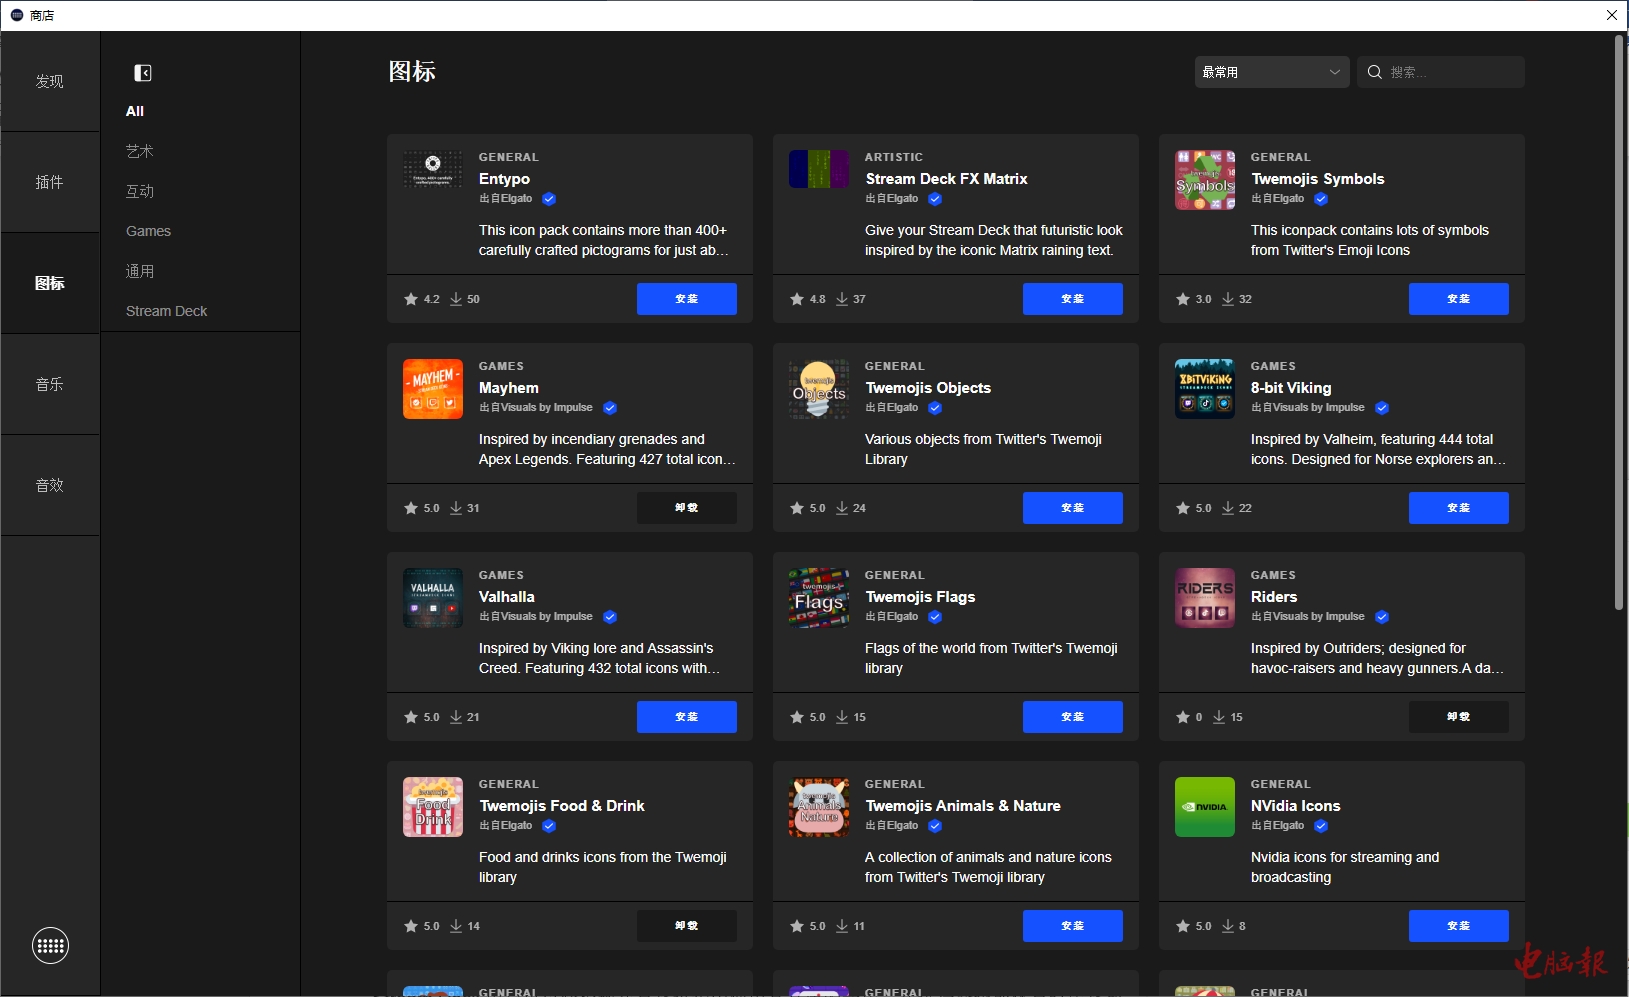
Task: Open the Stream Deck keypad grid icon
Action: [x=50, y=945]
